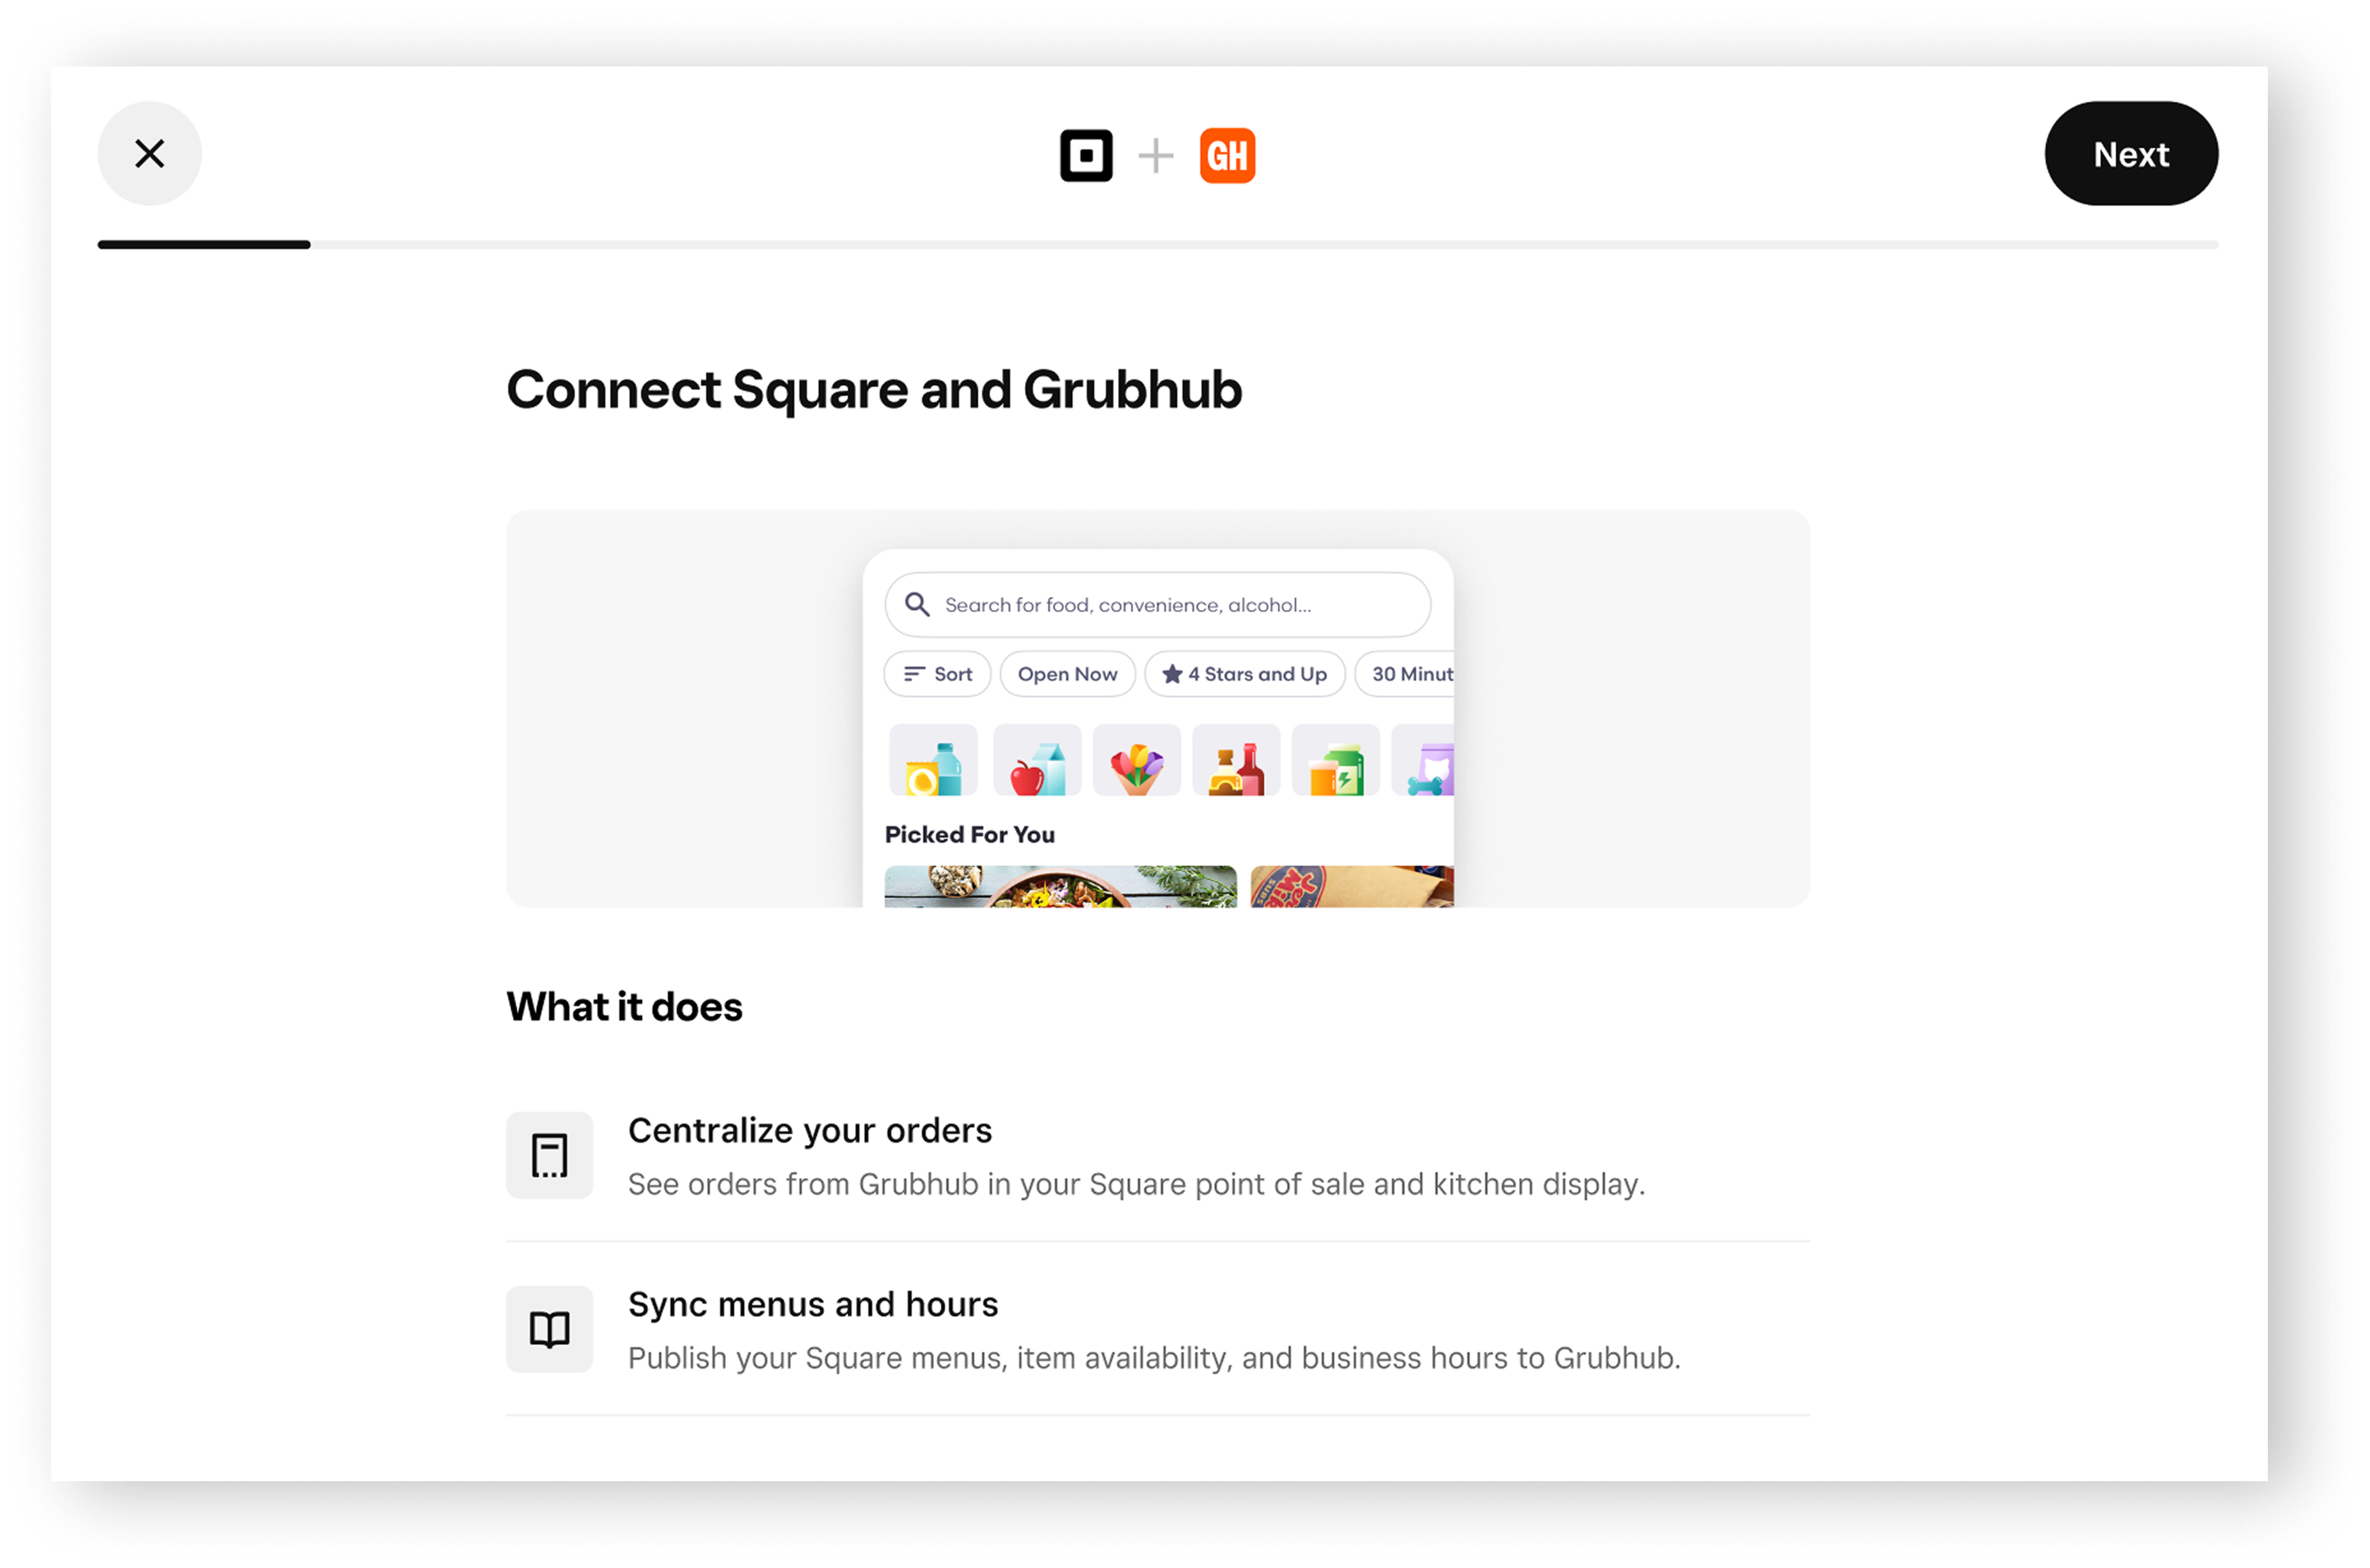Screen dimensions: 2370x1568
Task: Click the Next button
Action: click(x=2130, y=154)
